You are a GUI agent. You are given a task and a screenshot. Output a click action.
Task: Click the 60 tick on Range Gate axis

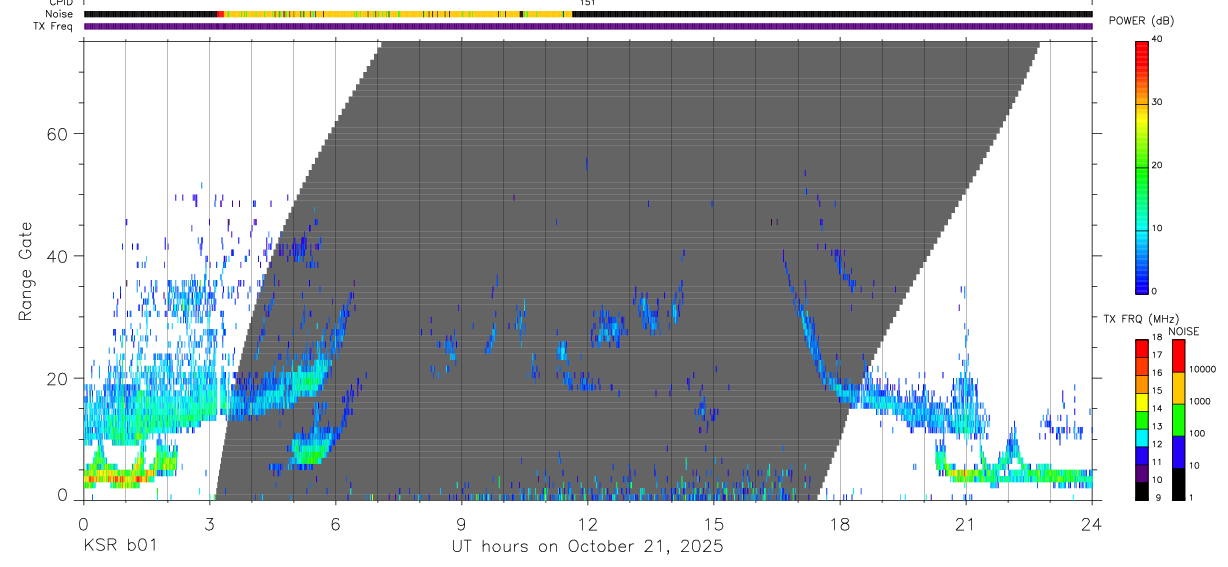pyautogui.click(x=57, y=134)
